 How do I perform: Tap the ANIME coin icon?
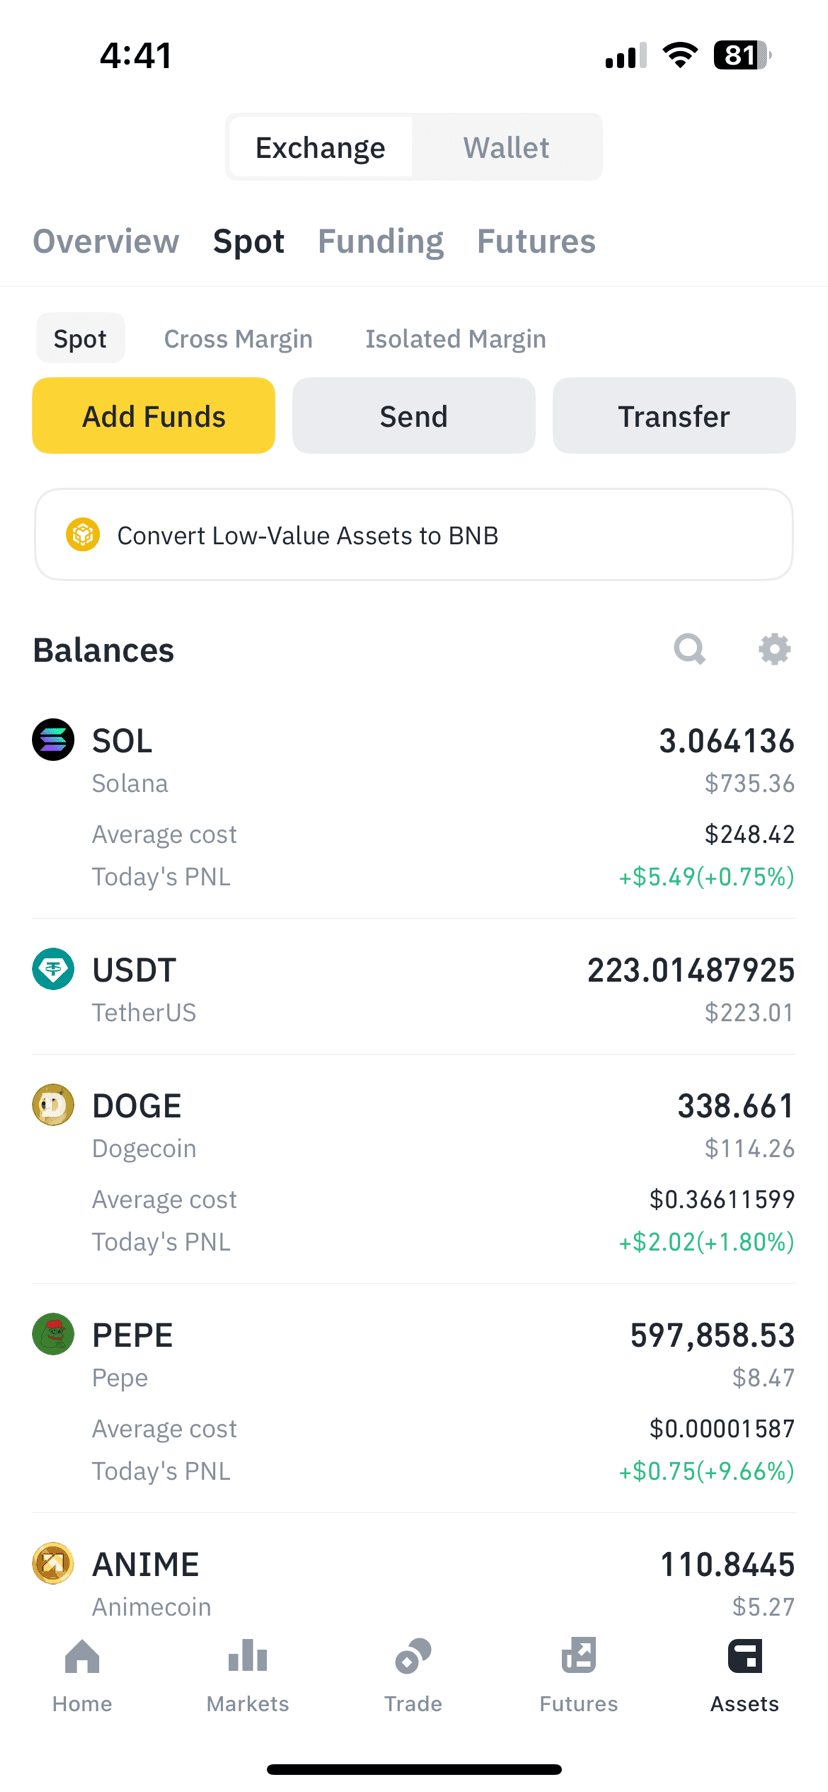(53, 1563)
